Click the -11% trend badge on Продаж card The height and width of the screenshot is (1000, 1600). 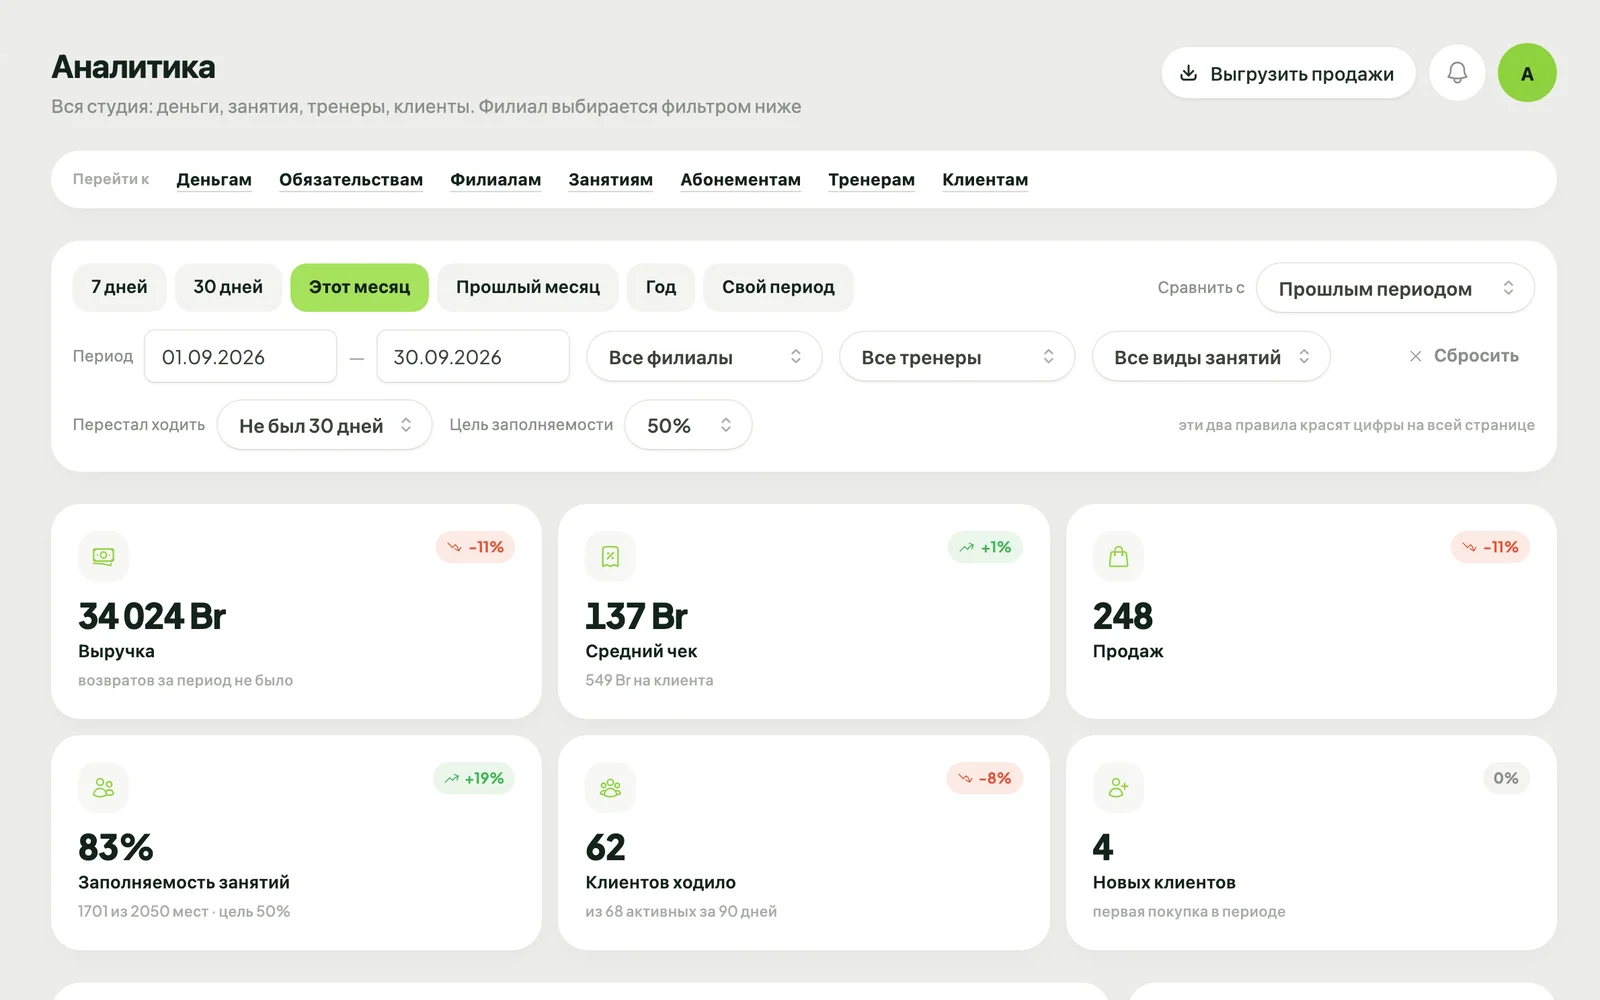[1490, 547]
